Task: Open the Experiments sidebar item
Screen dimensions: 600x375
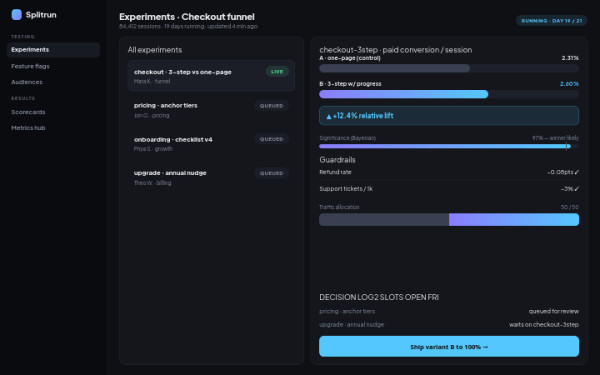Action: pyautogui.click(x=53, y=50)
